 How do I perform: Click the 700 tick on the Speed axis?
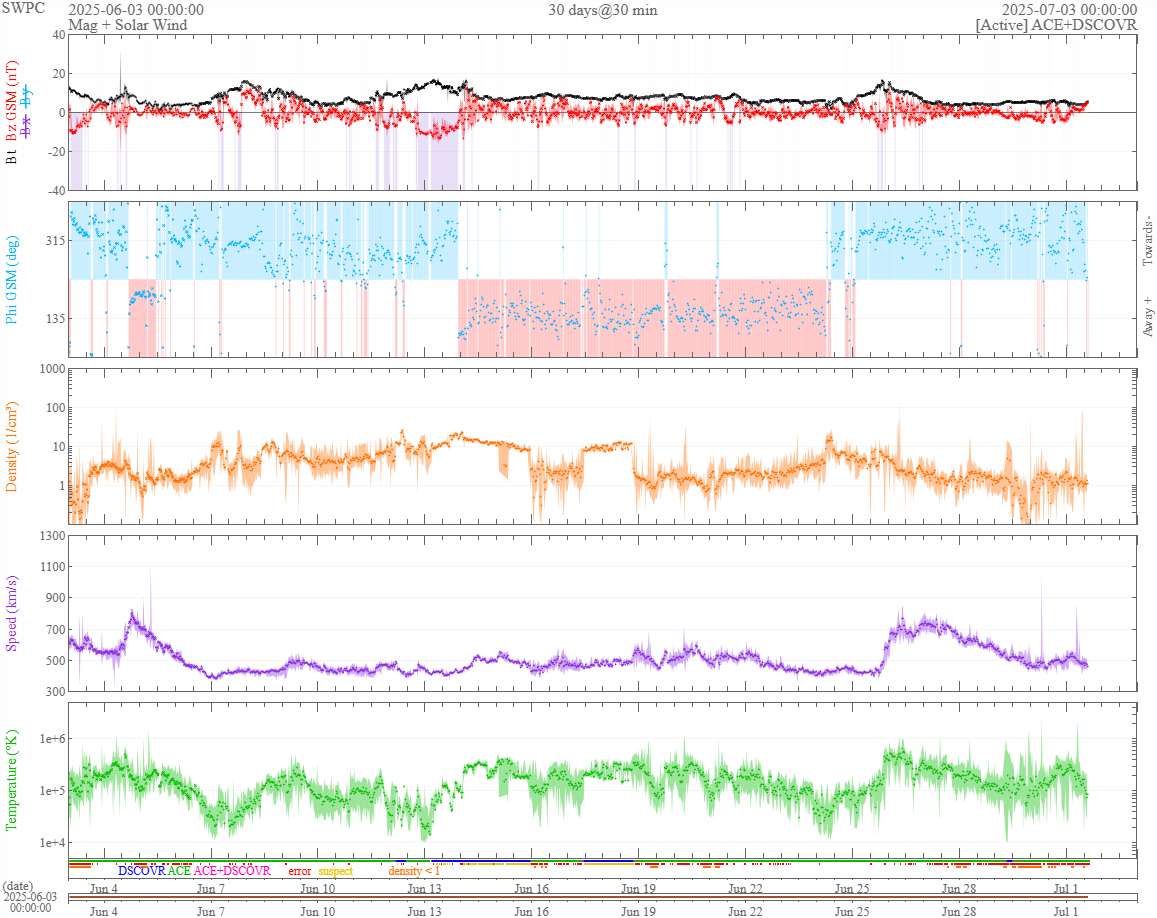(x=55, y=629)
